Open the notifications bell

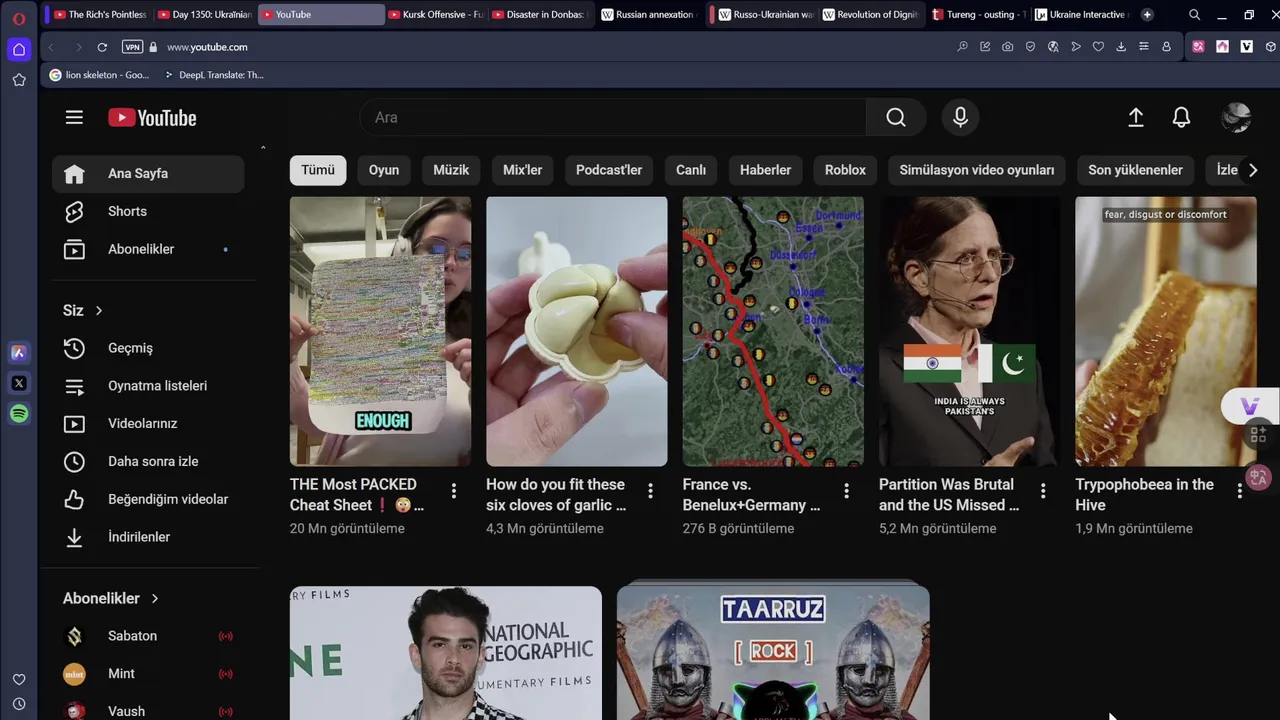point(1181,117)
